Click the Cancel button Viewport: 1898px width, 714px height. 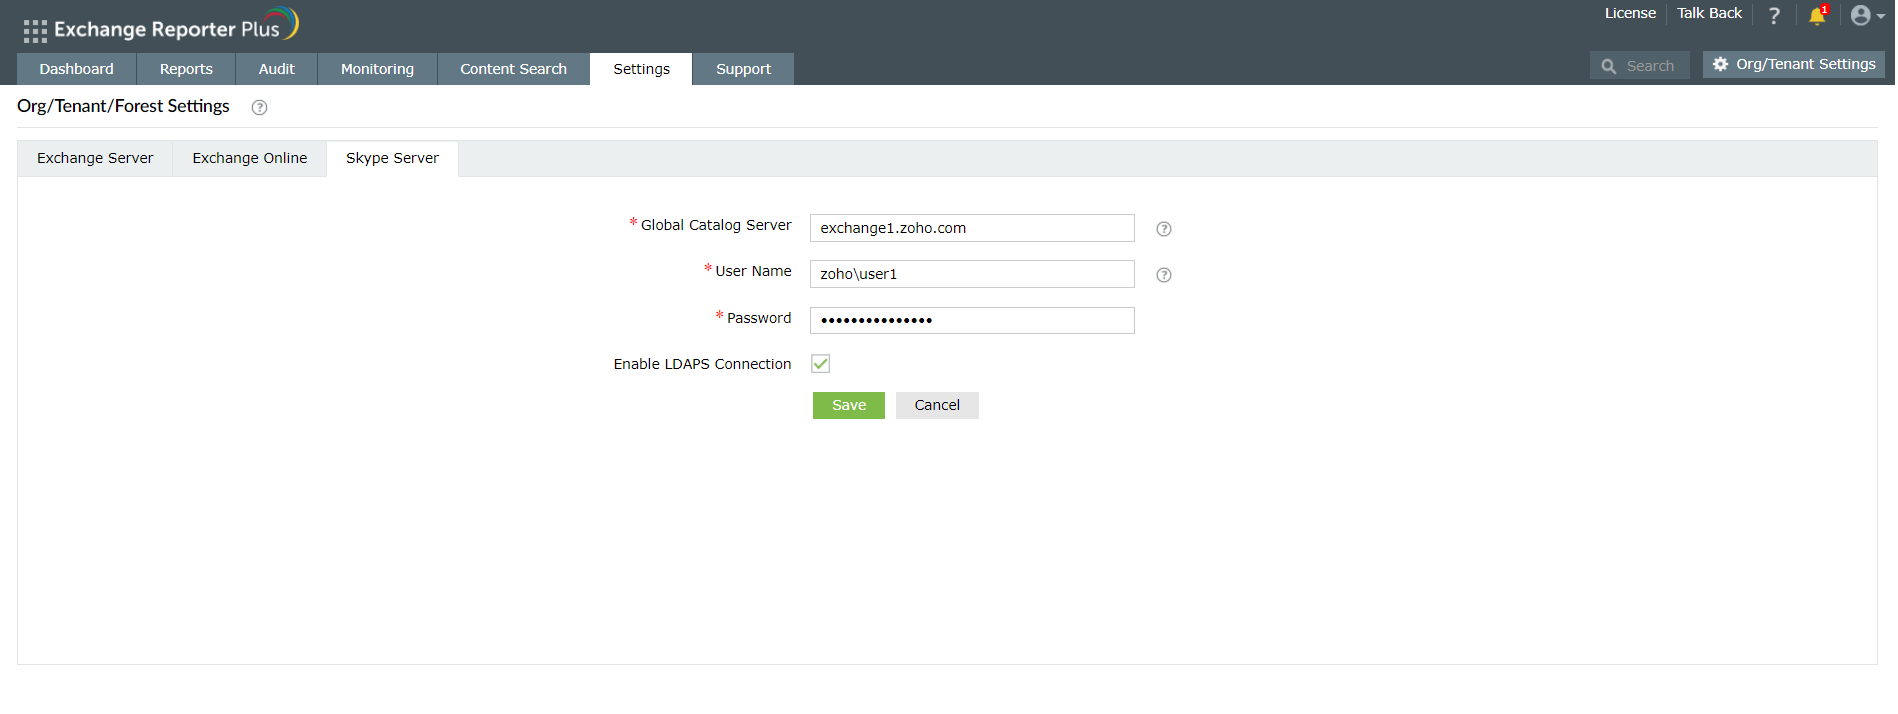937,405
